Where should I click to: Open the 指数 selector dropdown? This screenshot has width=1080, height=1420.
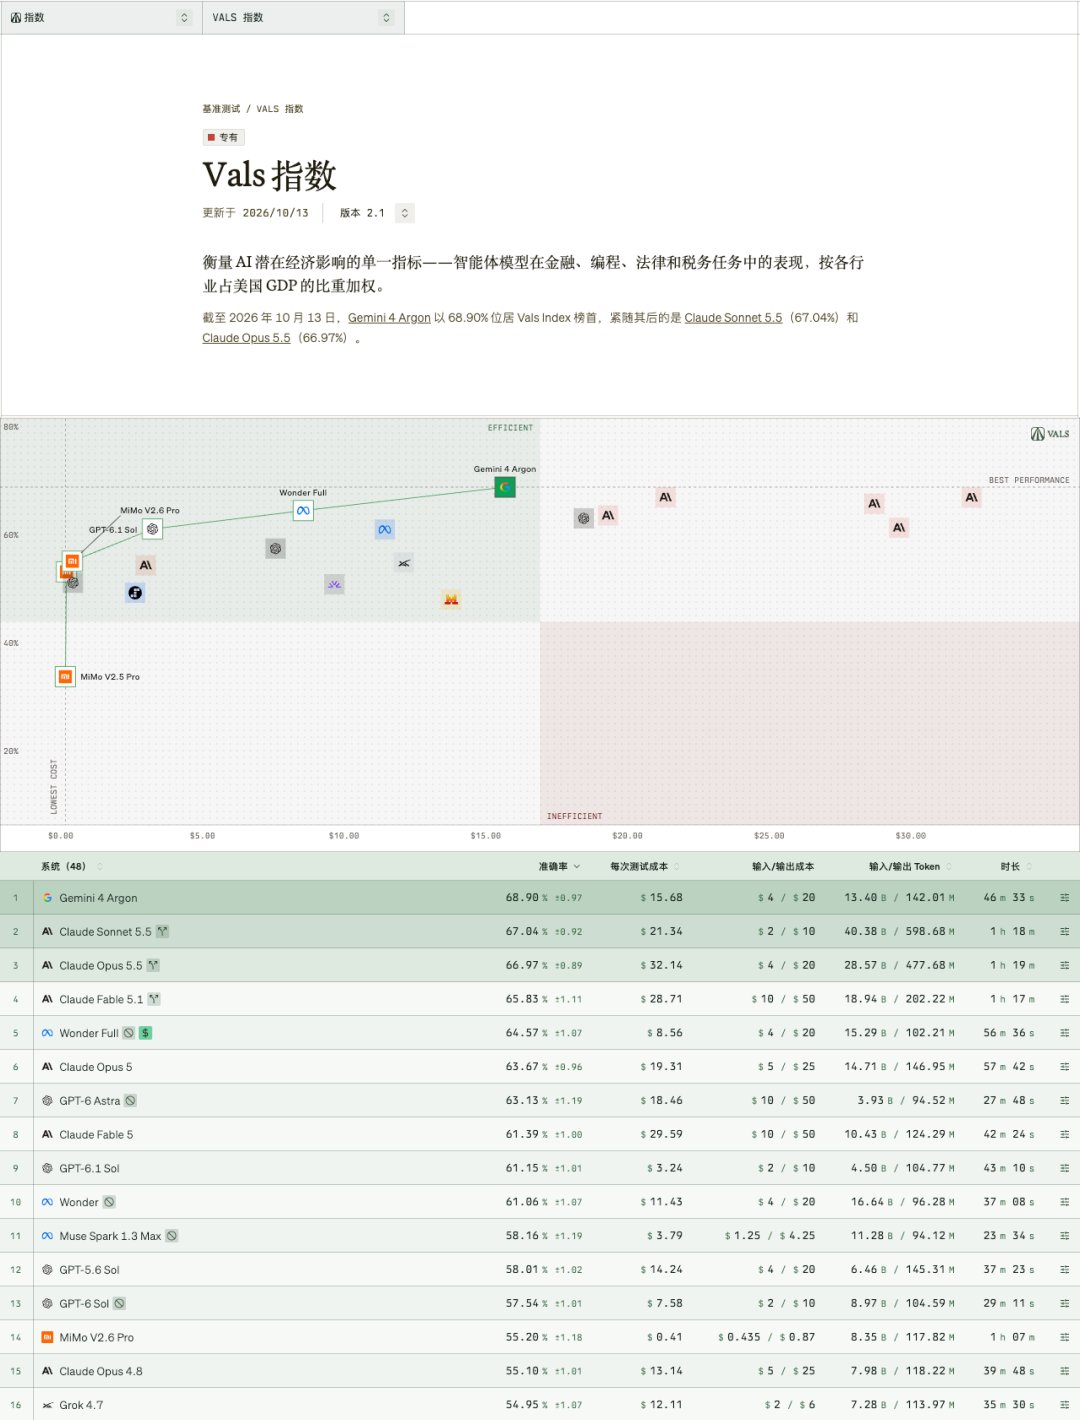coord(101,18)
